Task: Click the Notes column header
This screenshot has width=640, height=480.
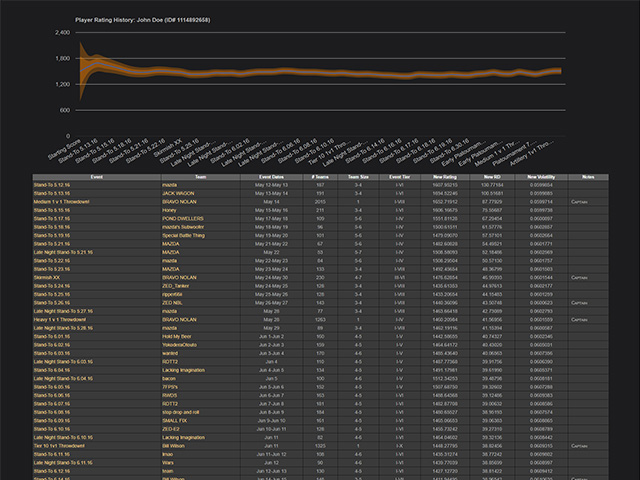Action: pos(587,176)
